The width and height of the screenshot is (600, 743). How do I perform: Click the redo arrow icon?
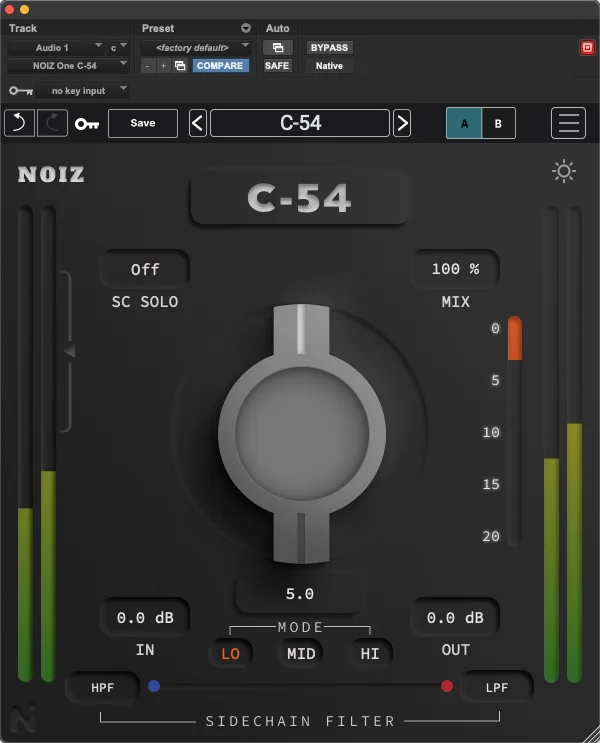point(52,123)
